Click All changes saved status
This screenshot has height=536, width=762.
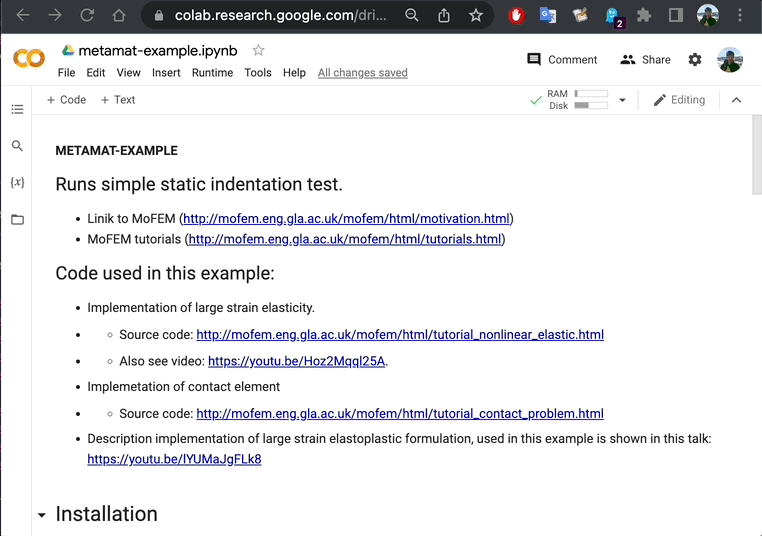[x=363, y=73]
